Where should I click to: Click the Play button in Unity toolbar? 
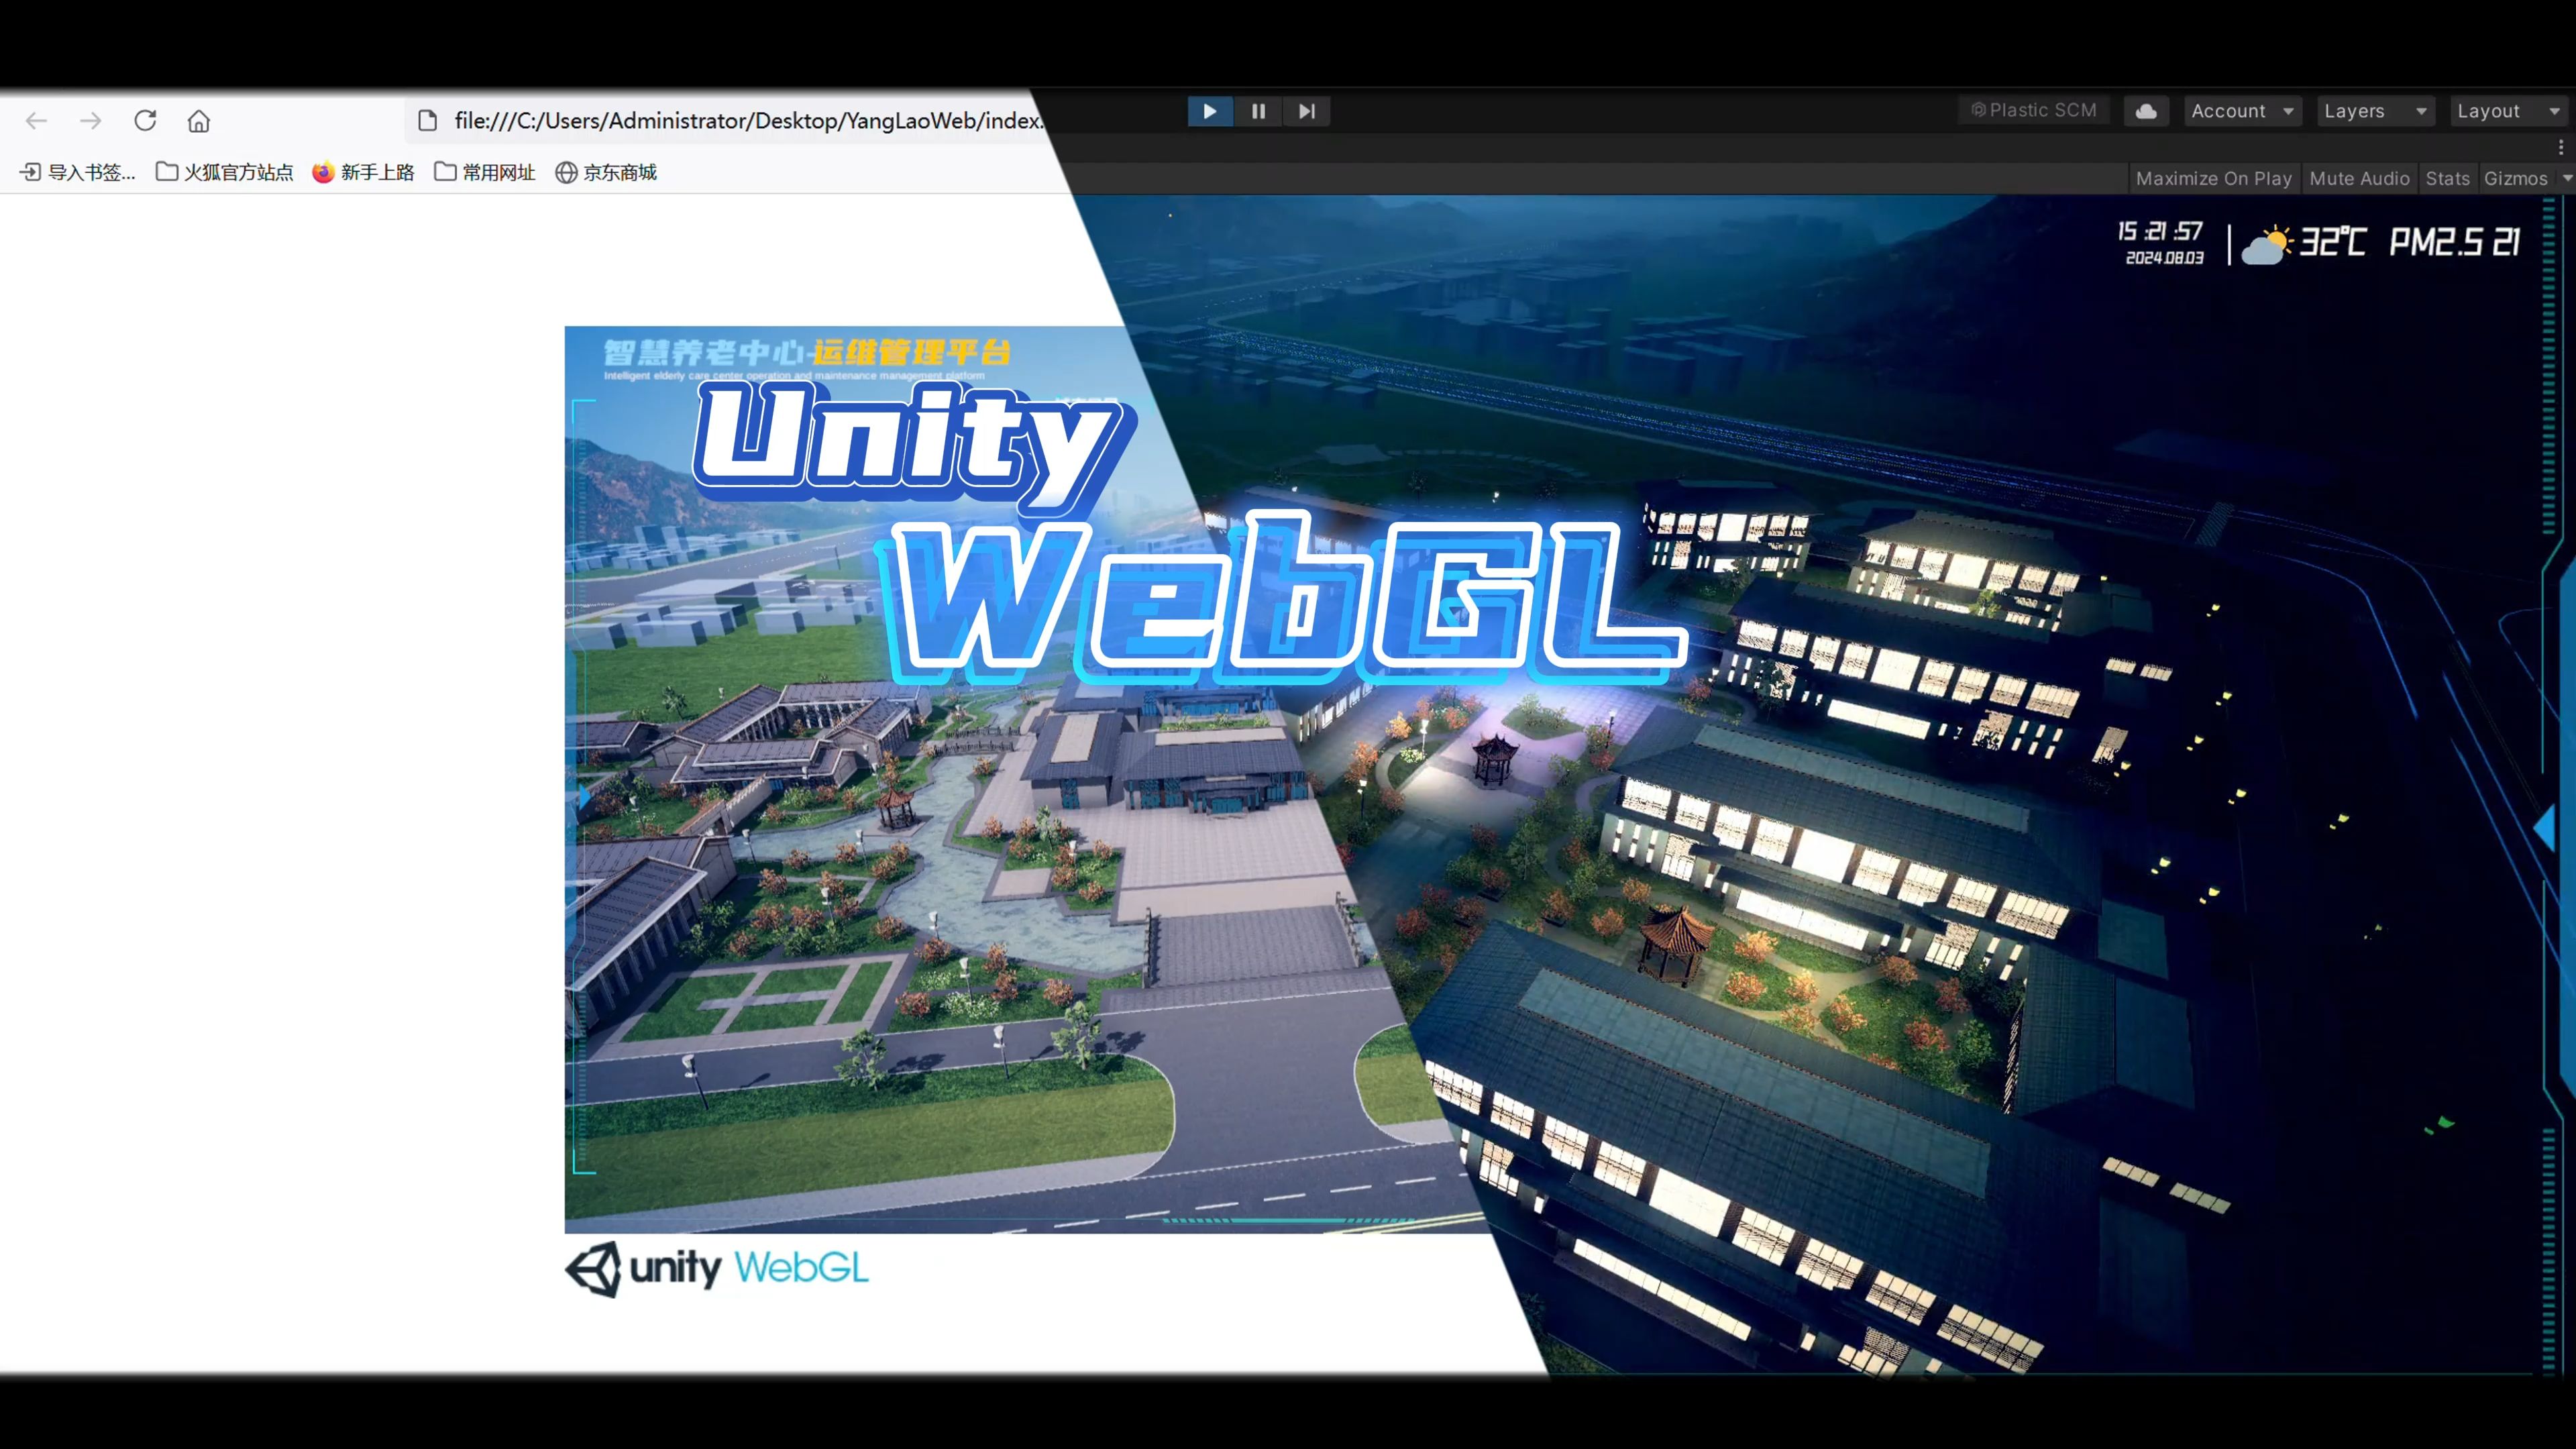coord(1208,110)
